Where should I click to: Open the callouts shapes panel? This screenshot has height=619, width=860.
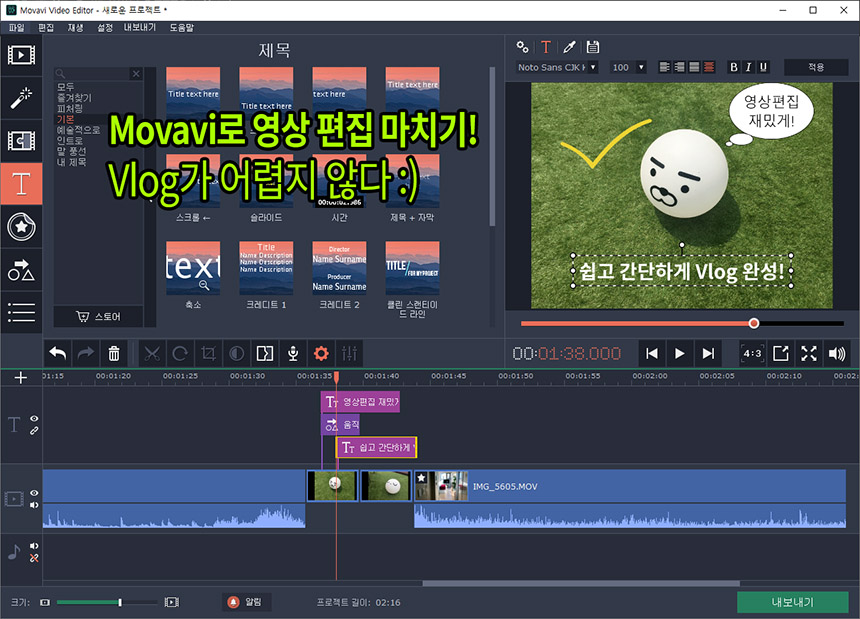pyautogui.click(x=21, y=269)
